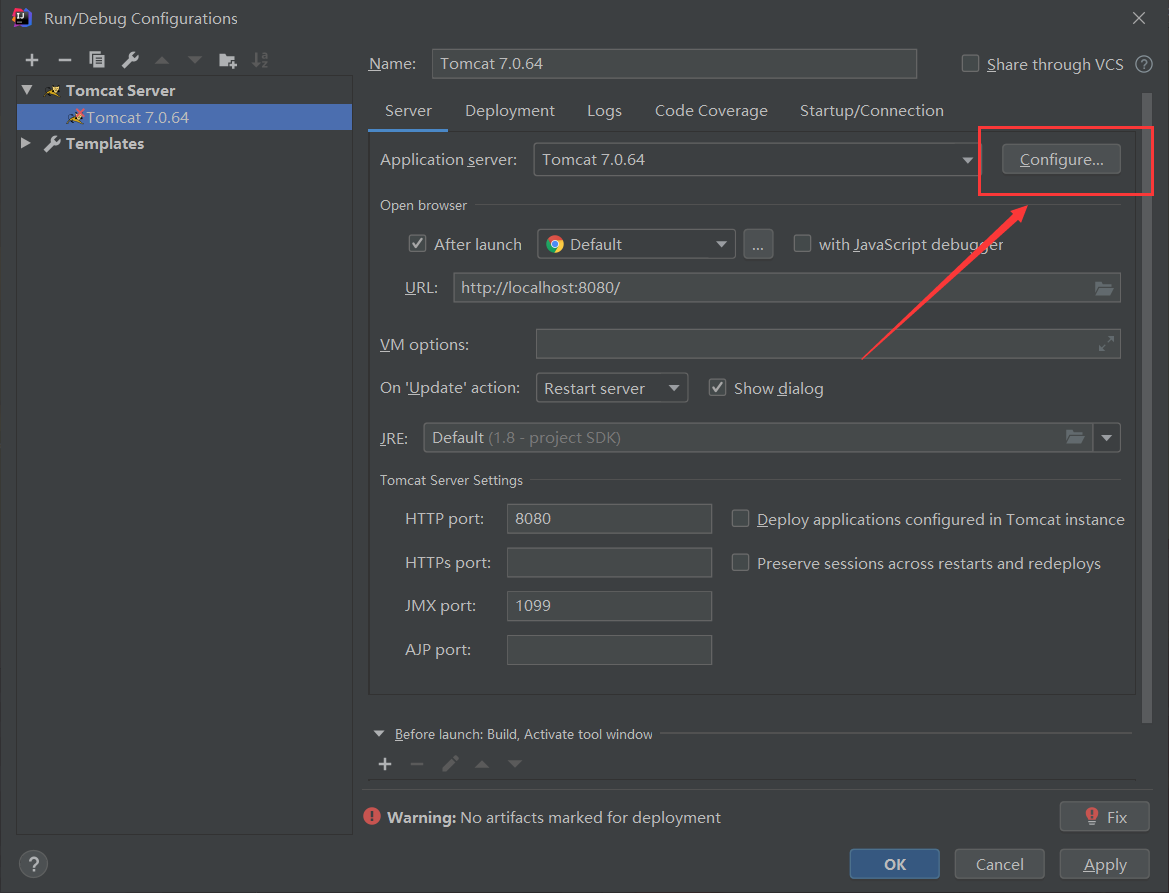Open help with bottom-left question mark
Screen dimensions: 1169x893
tap(34, 865)
